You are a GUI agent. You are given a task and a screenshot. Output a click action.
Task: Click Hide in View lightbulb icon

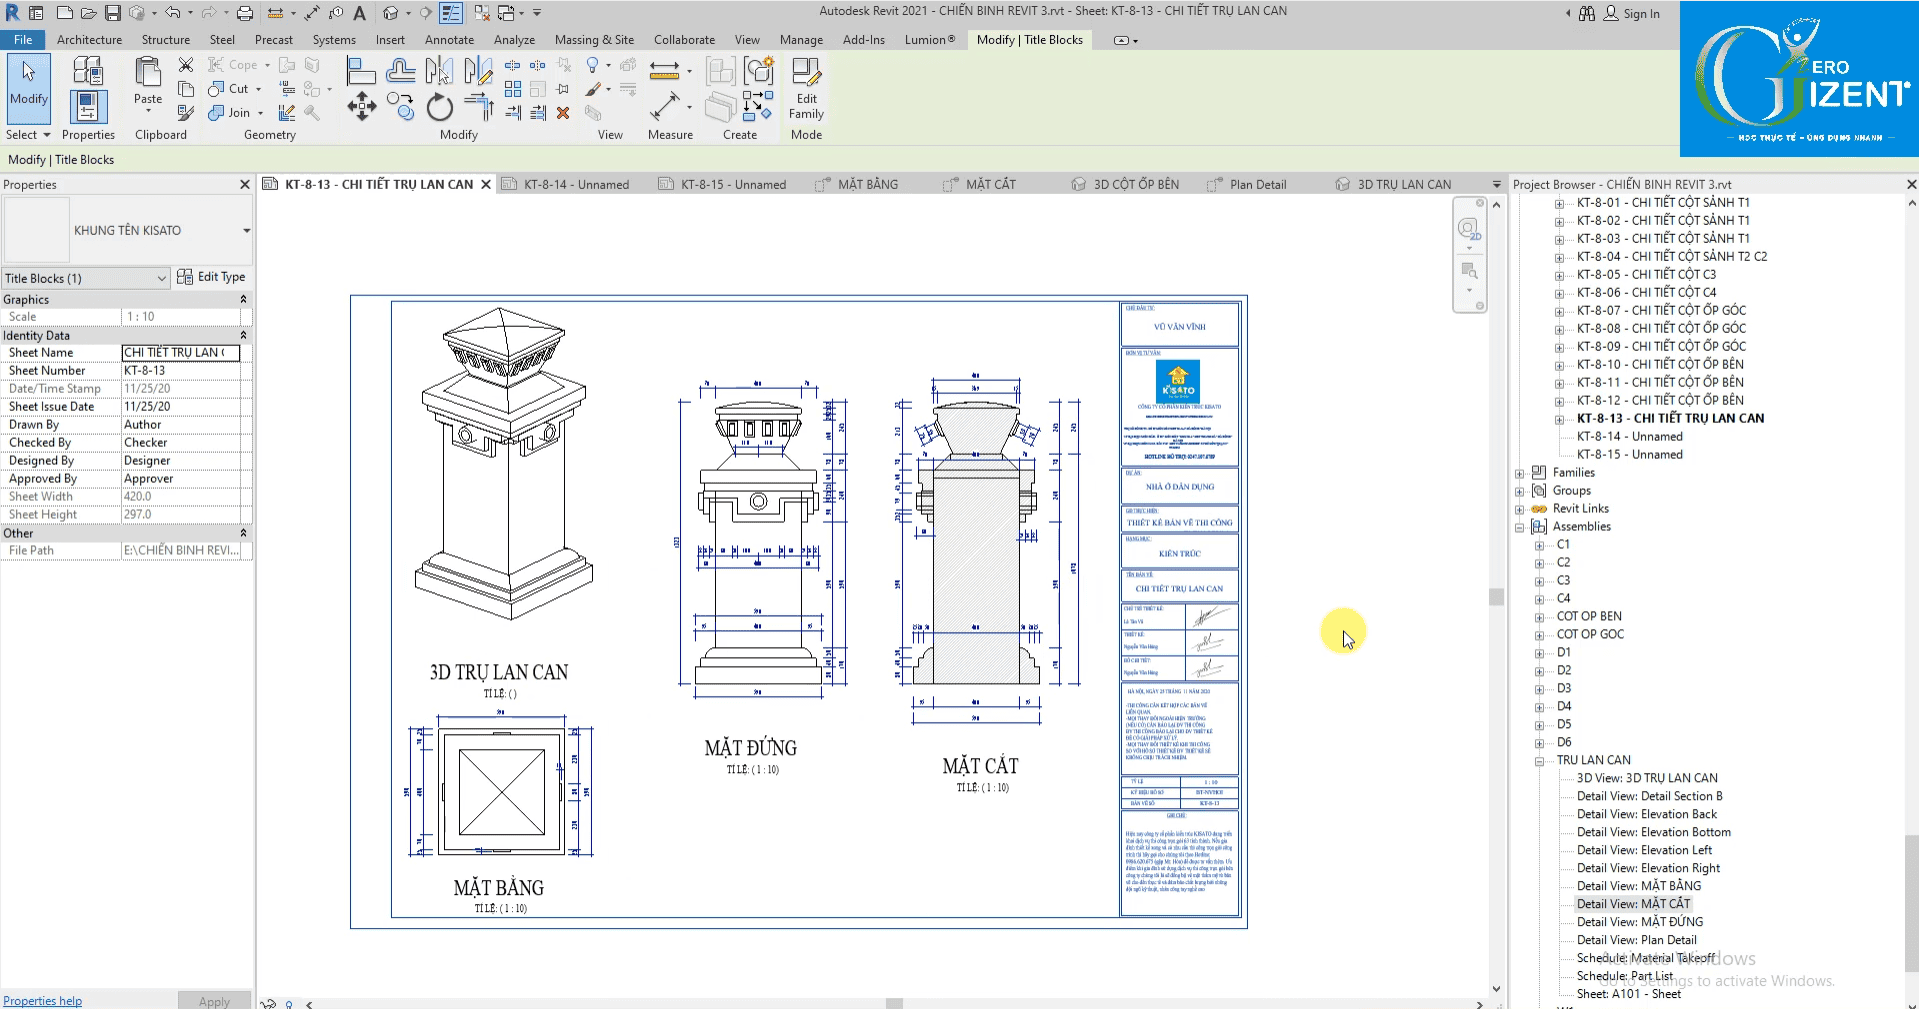[x=593, y=65]
